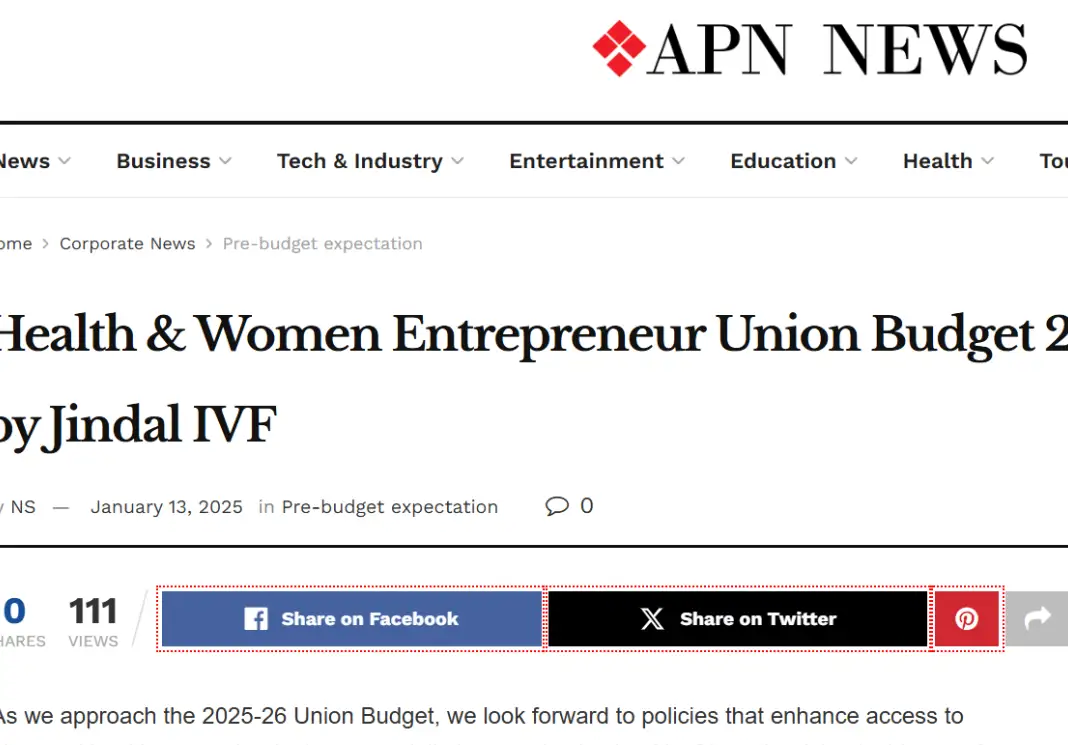1068x745 pixels.
Task: Open the Education dropdown chevron
Action: click(x=851, y=161)
